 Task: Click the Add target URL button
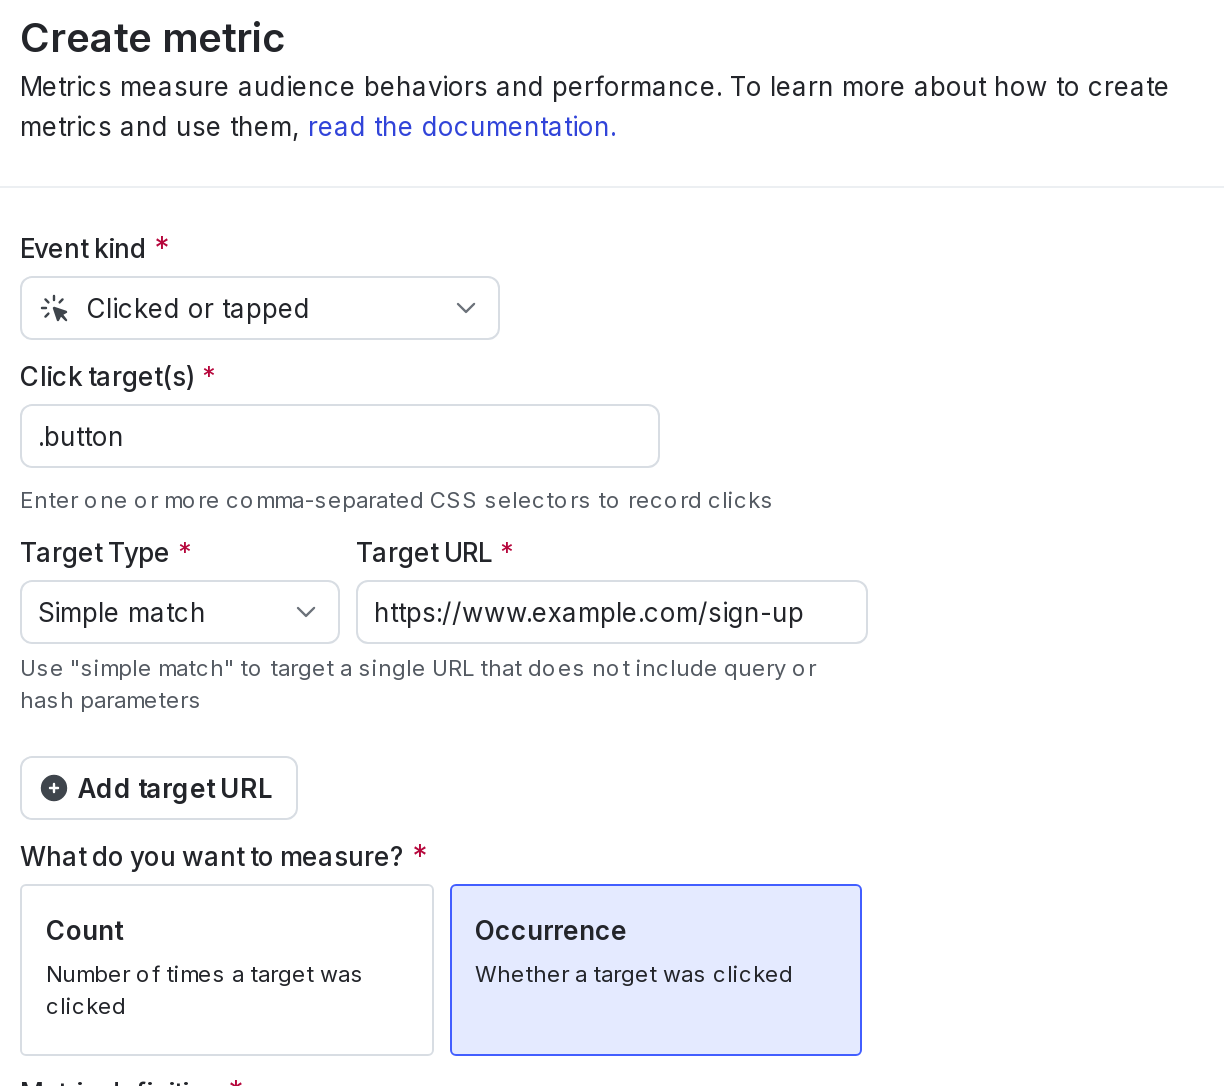tap(159, 787)
